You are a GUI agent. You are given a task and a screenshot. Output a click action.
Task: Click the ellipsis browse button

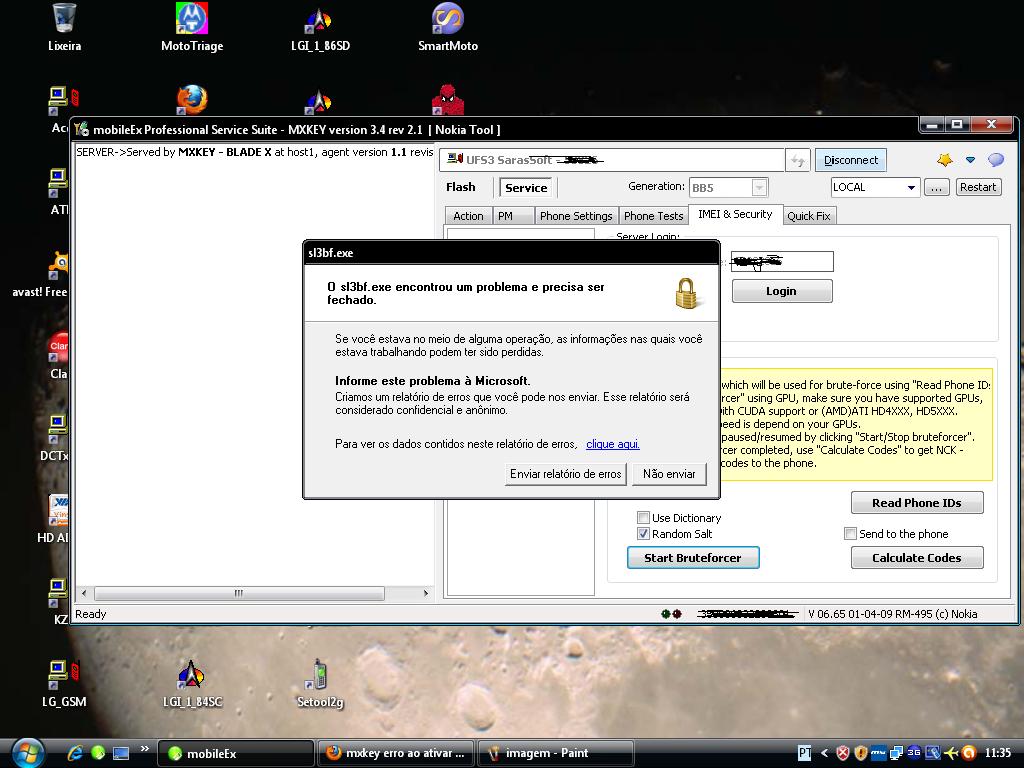[x=936, y=187]
